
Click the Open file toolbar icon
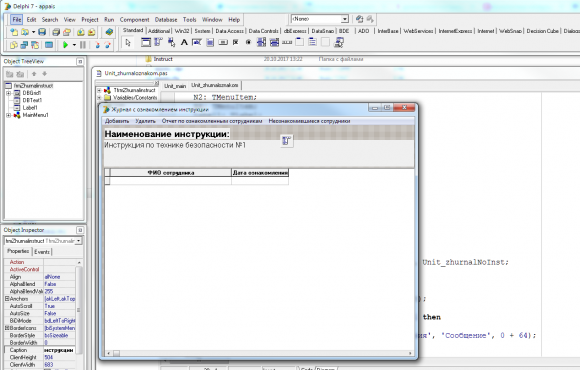pyautogui.click(x=25, y=32)
